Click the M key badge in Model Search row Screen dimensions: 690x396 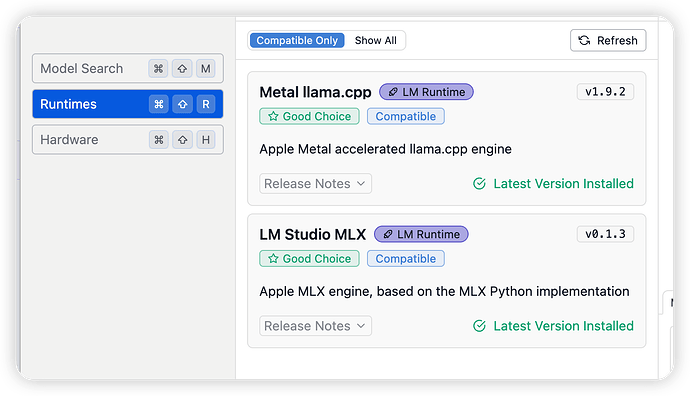point(206,69)
